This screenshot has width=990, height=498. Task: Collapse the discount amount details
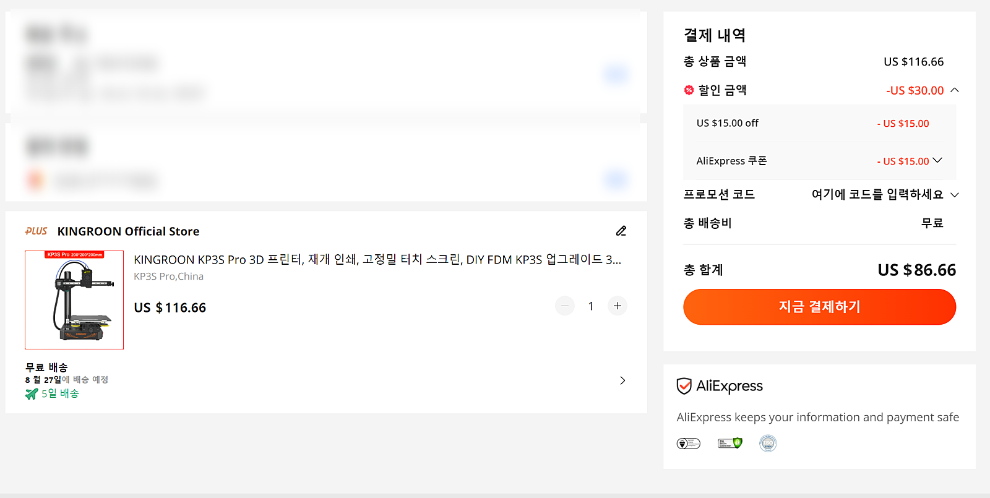click(955, 90)
